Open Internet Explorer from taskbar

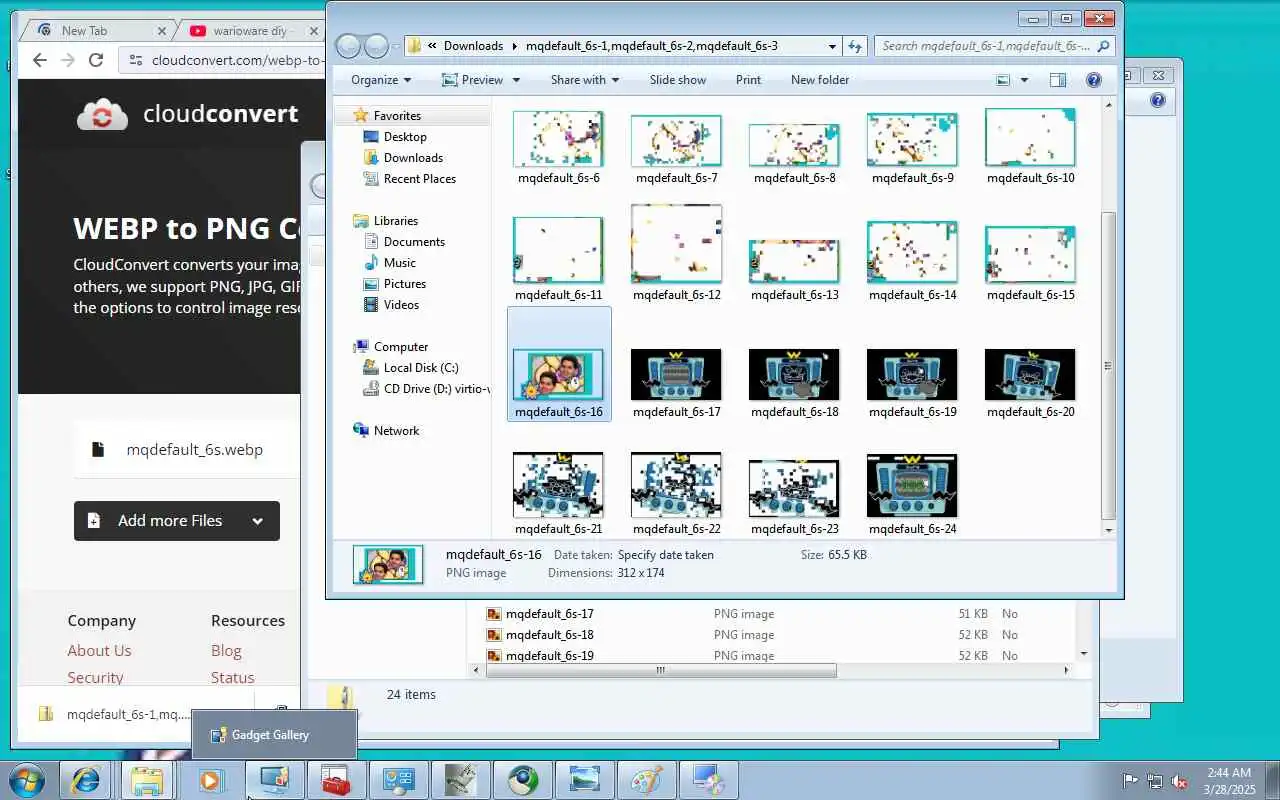(x=85, y=780)
